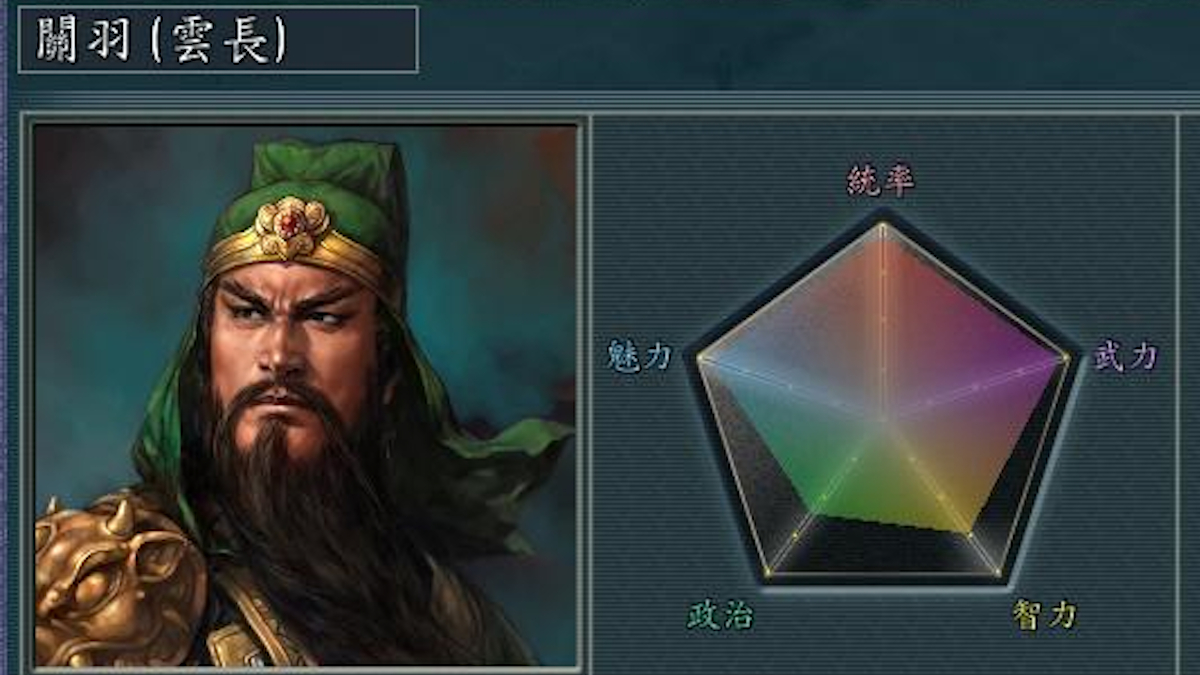Click the 關羽 (雲長) name box
Viewport: 1200px width, 675px height.
coord(218,39)
